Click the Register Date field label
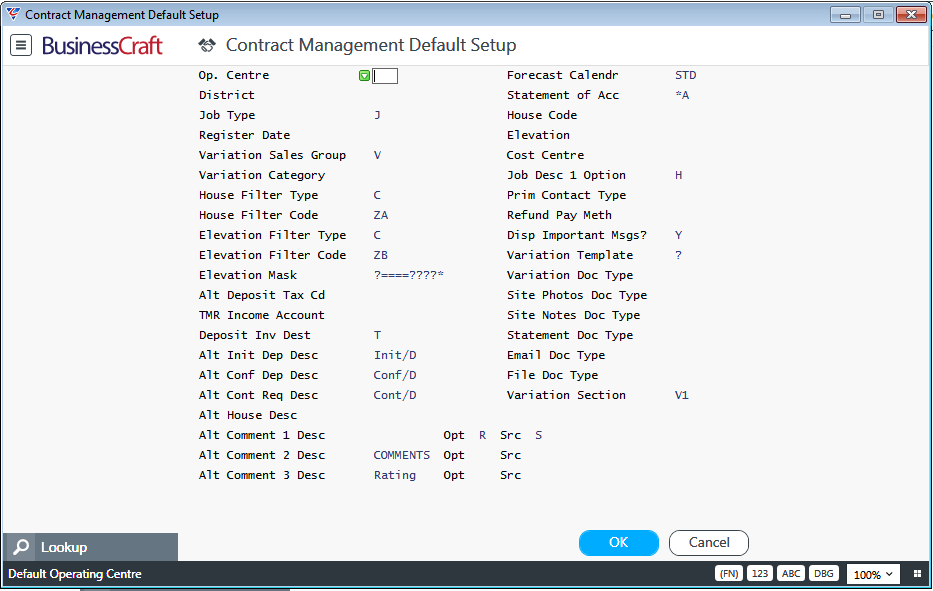 click(x=245, y=135)
